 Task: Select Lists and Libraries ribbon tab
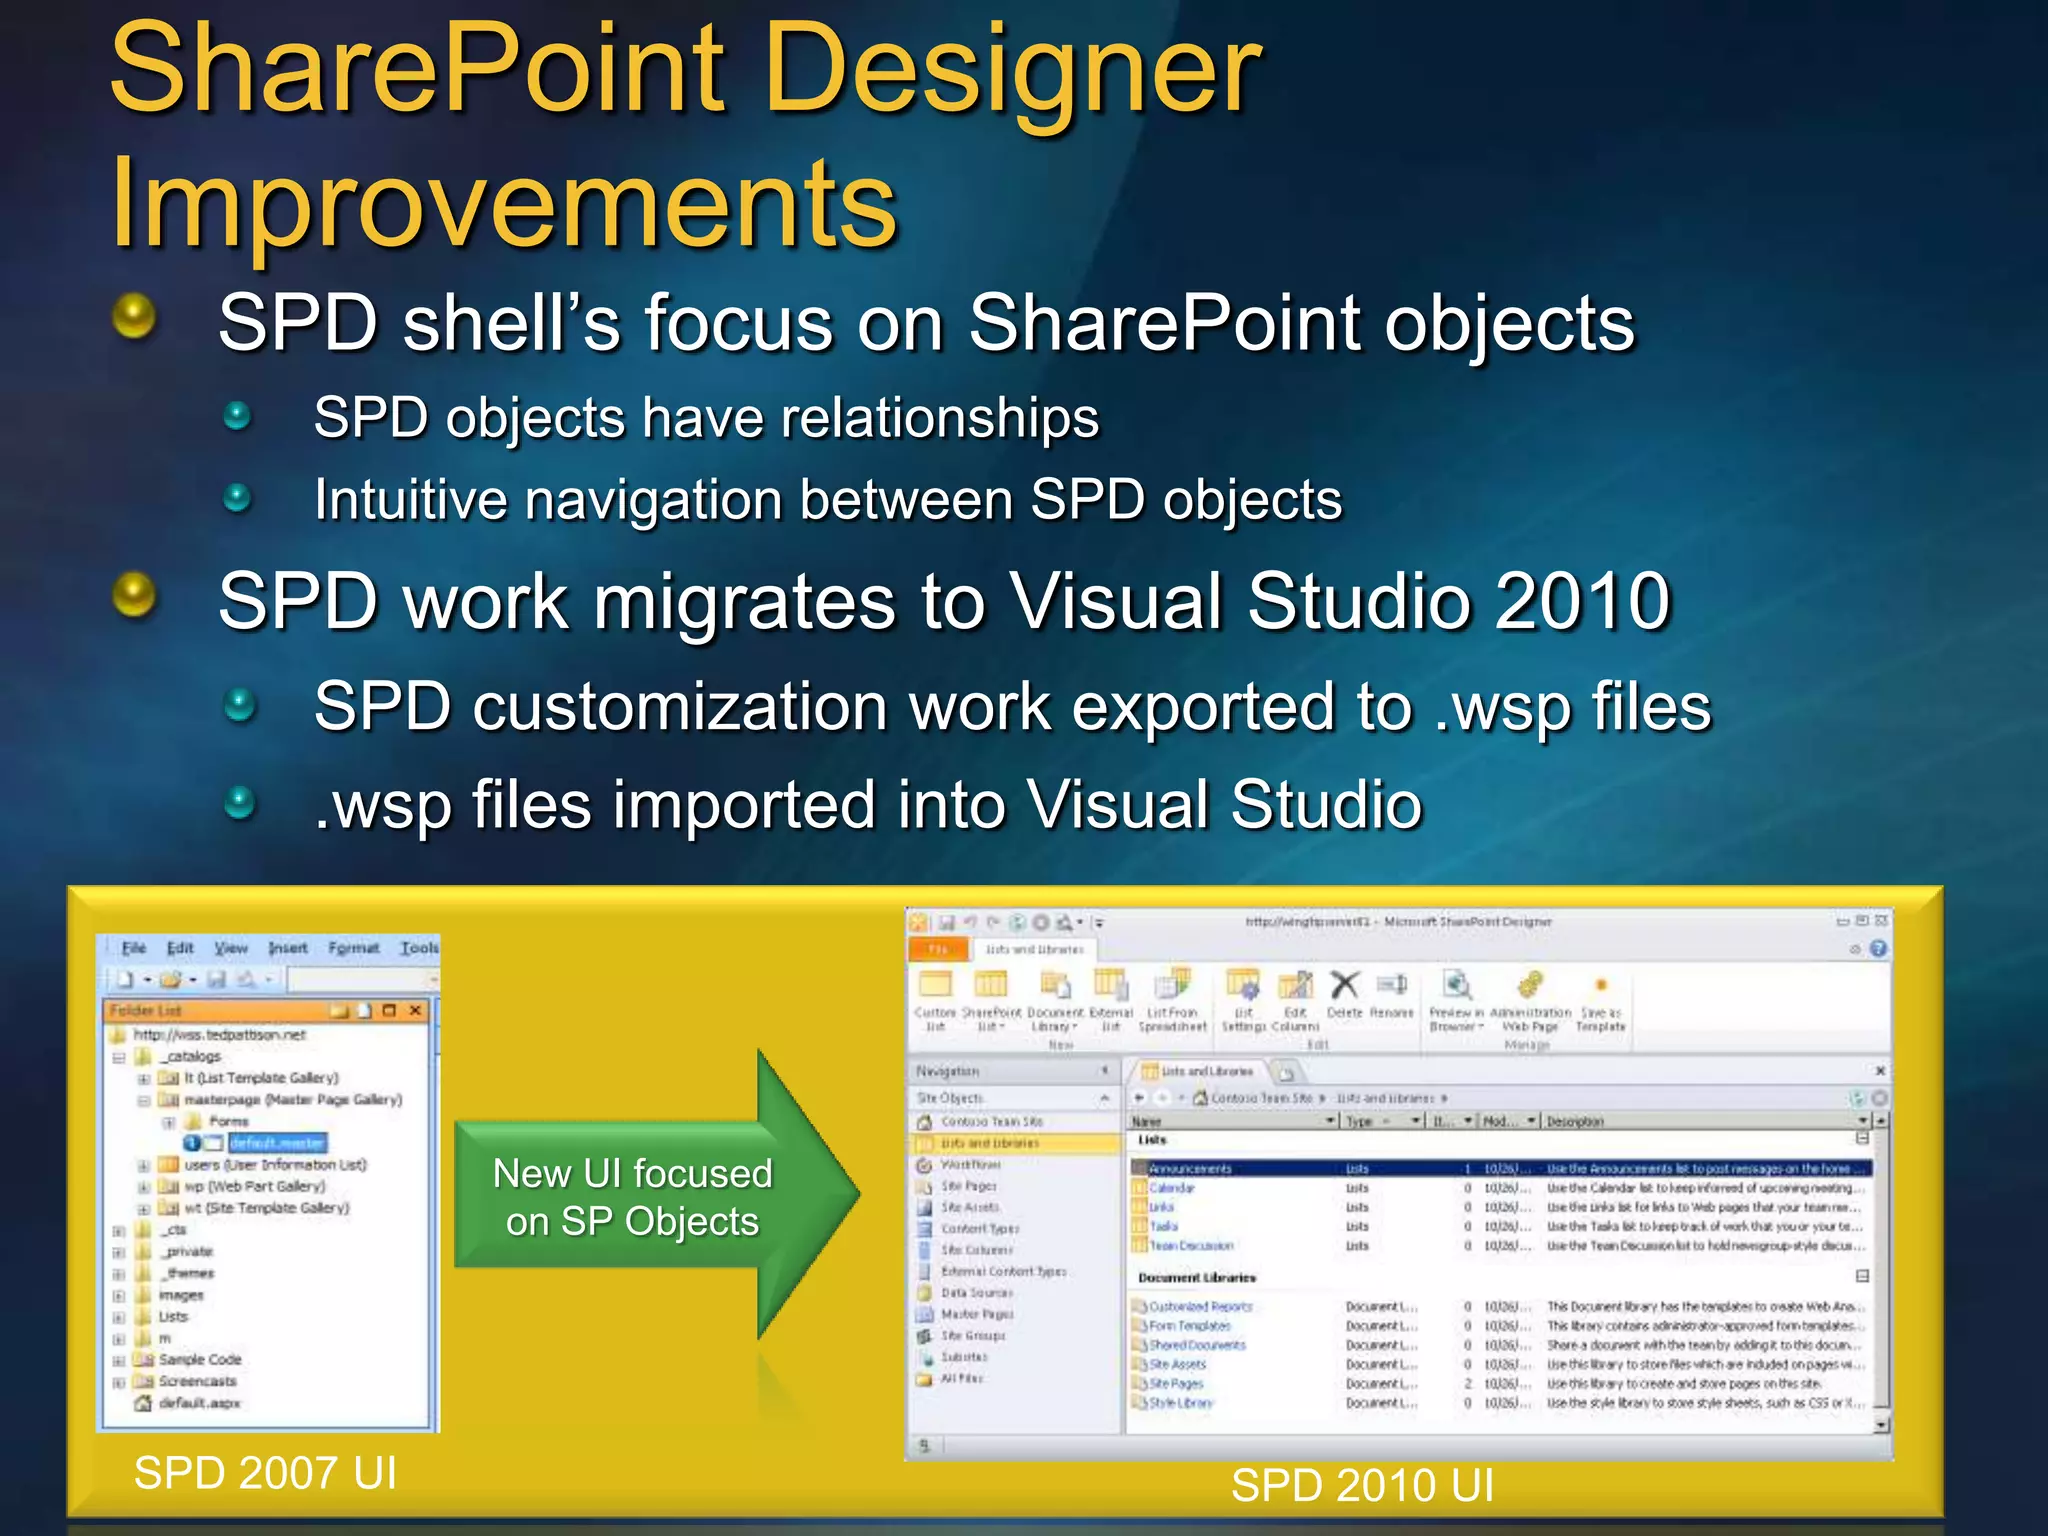[x=1034, y=949]
